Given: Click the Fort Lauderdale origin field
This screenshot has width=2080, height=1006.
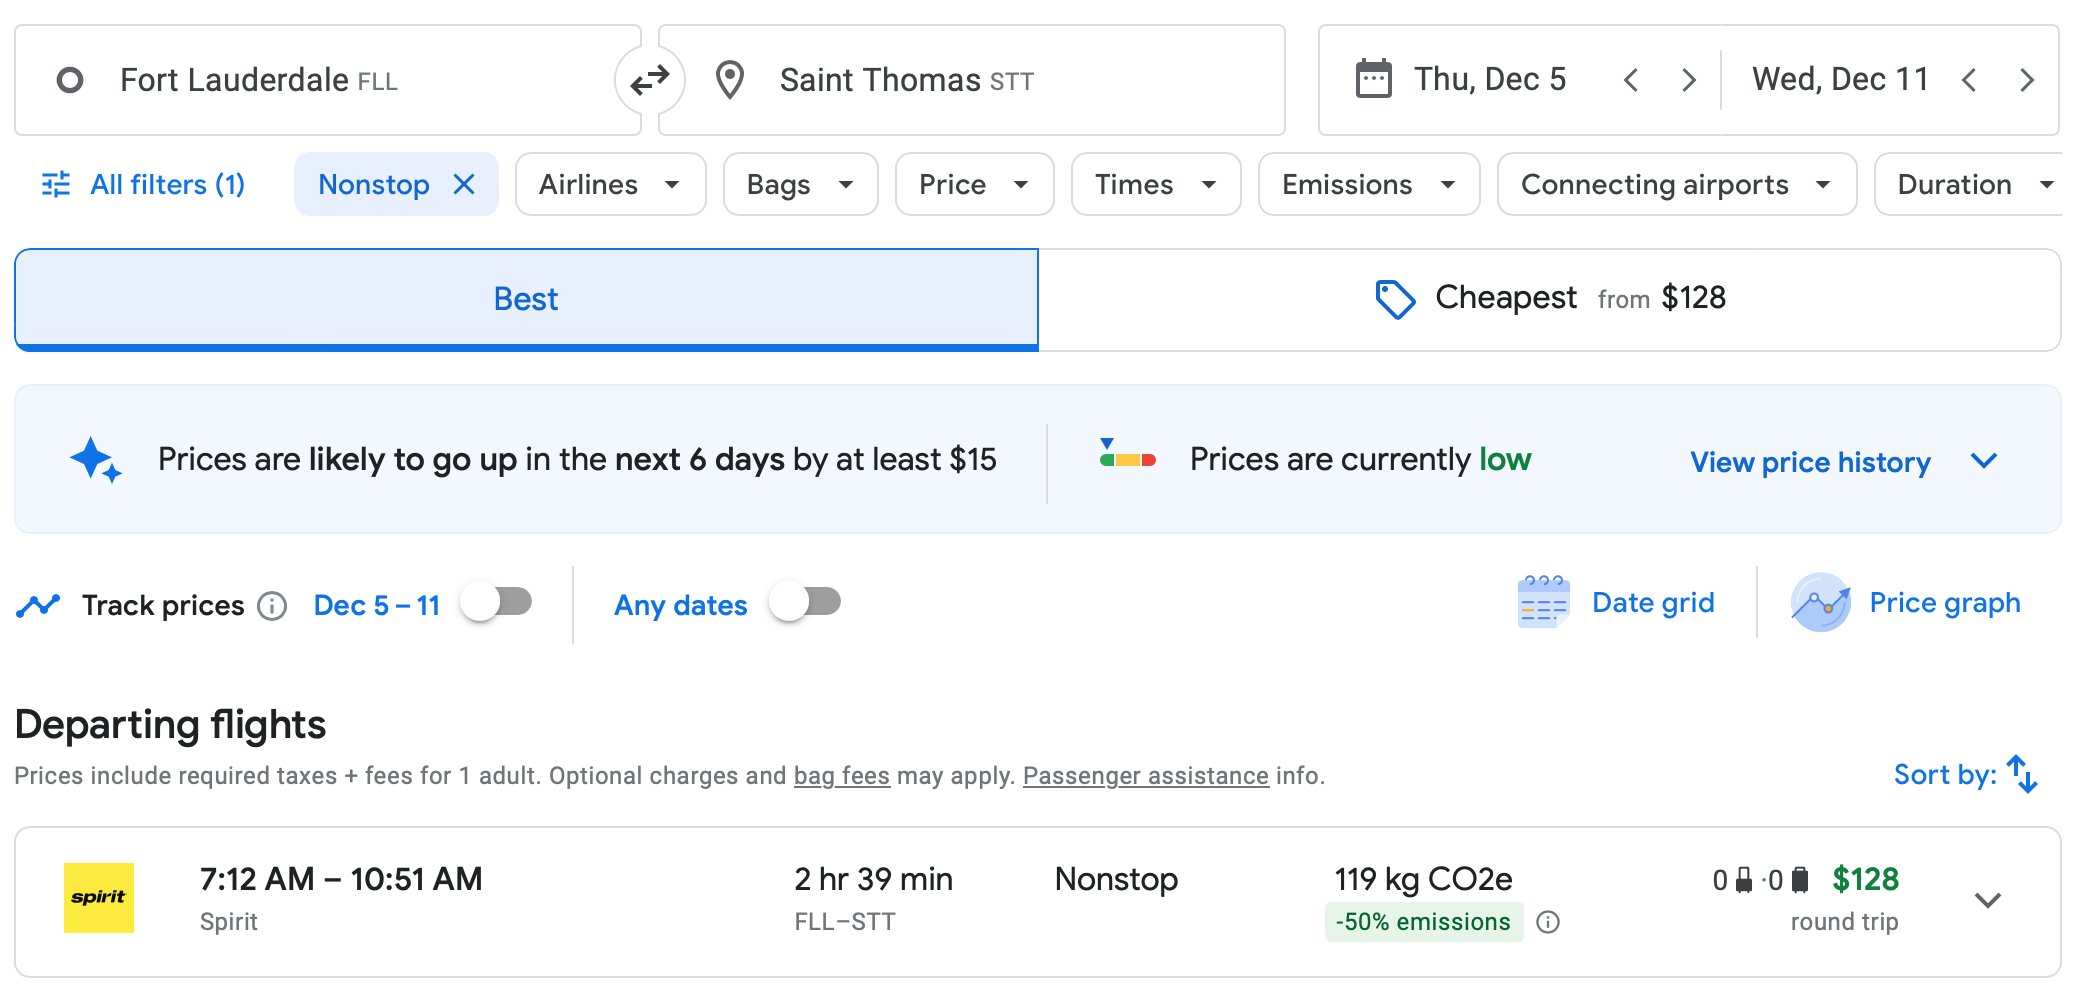Looking at the screenshot, I should click(x=328, y=80).
